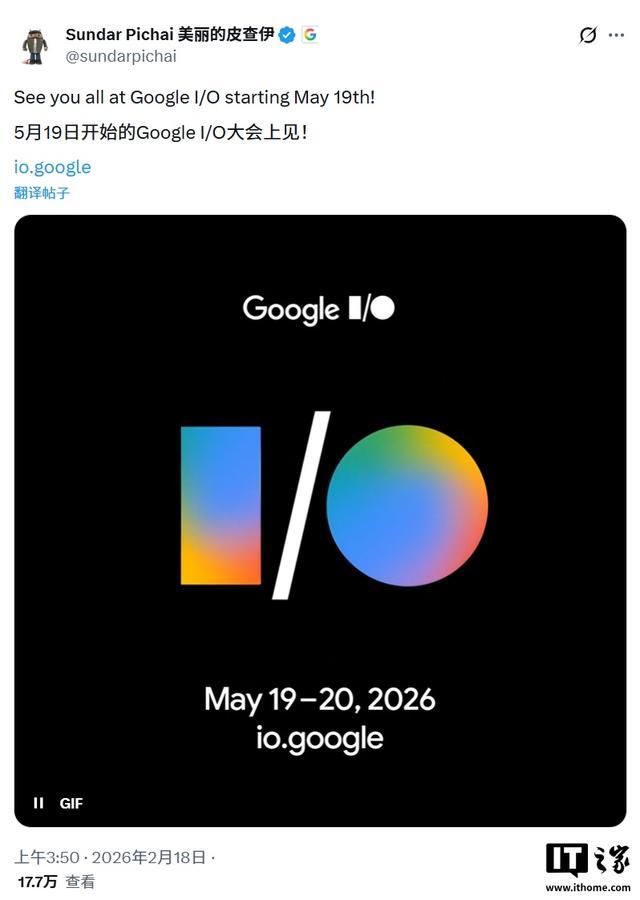
Task: Click the 17.7万 view count
Action: tap(37, 881)
